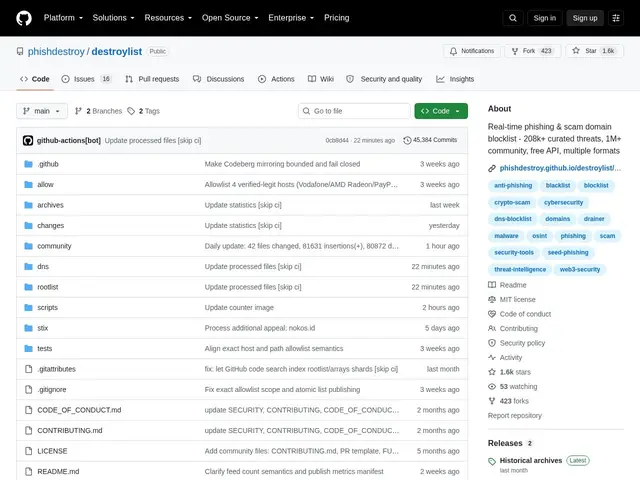Click the file icon for LICENSE

coord(28,451)
